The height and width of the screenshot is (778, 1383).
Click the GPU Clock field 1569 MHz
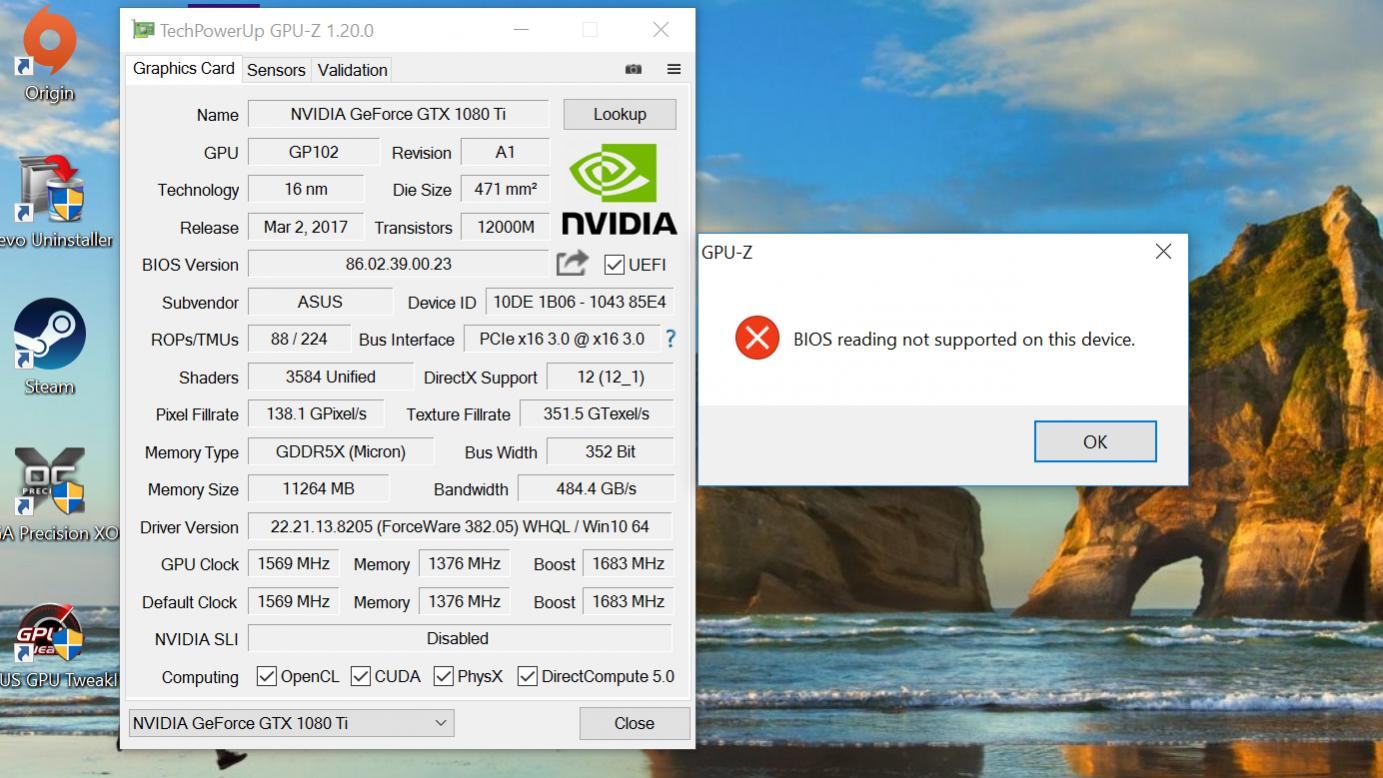[x=293, y=564]
